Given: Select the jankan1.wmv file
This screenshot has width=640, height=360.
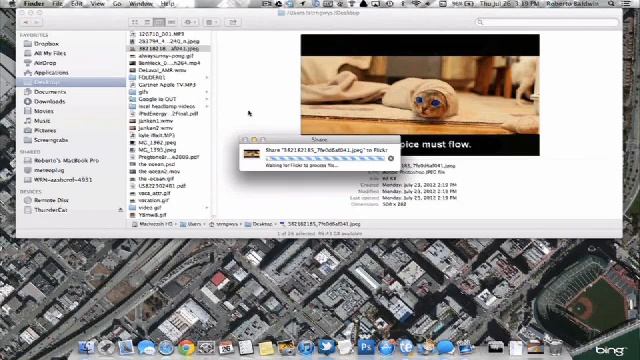Looking at the screenshot, I should [x=156, y=121].
